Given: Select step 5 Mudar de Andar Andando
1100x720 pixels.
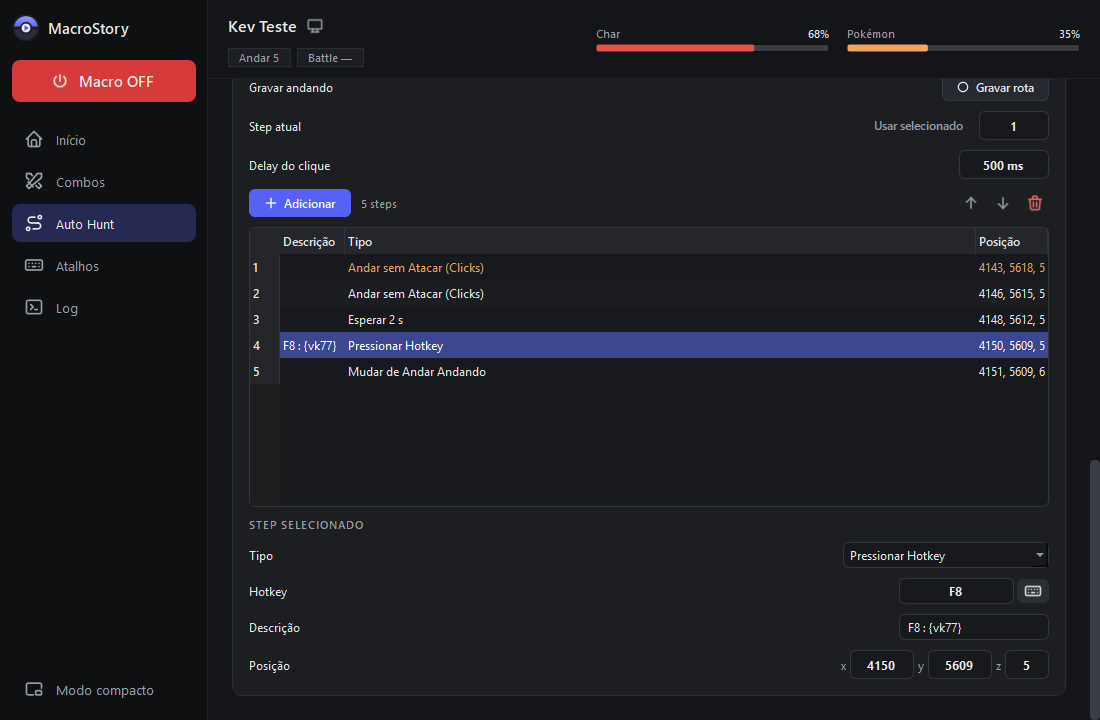Looking at the screenshot, I should (649, 371).
